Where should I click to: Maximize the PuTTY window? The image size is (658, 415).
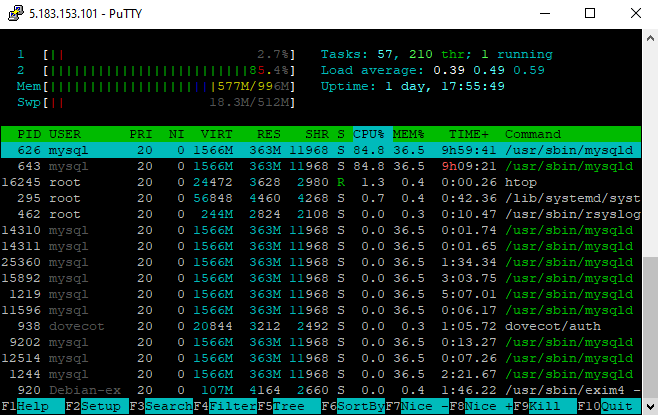[590, 14]
